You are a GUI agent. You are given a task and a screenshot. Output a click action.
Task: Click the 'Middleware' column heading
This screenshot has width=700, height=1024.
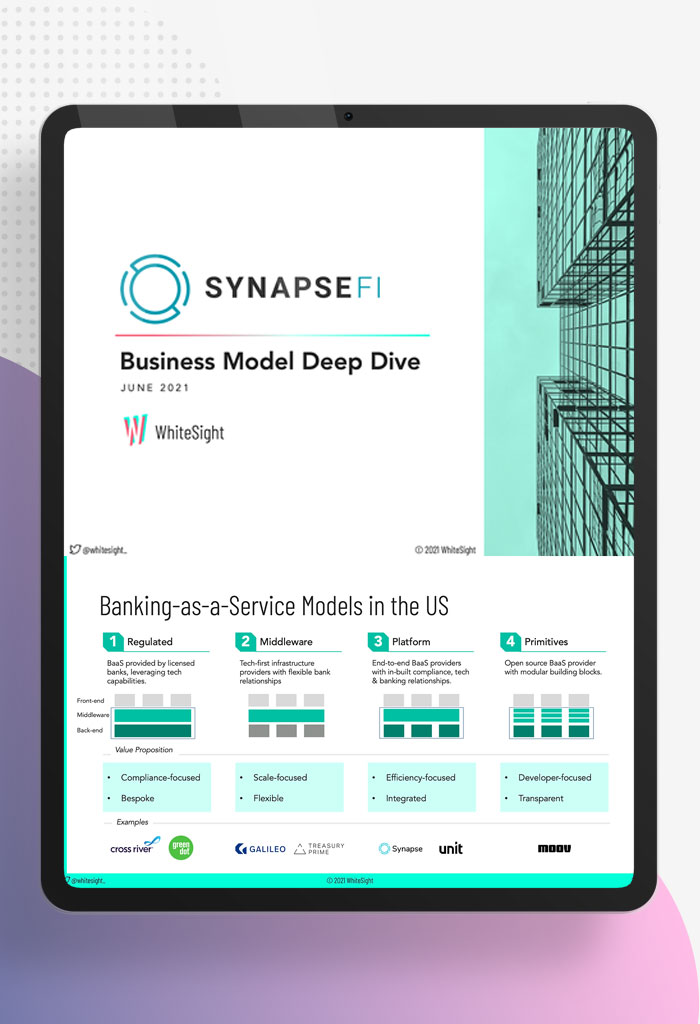tap(286, 642)
